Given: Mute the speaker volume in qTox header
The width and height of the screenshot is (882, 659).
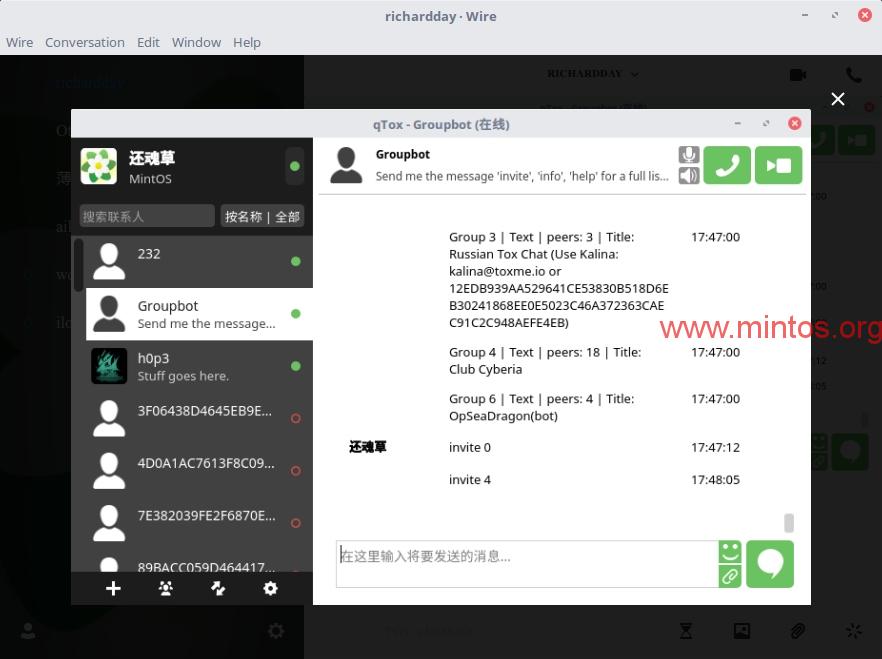Looking at the screenshot, I should pyautogui.click(x=688, y=175).
